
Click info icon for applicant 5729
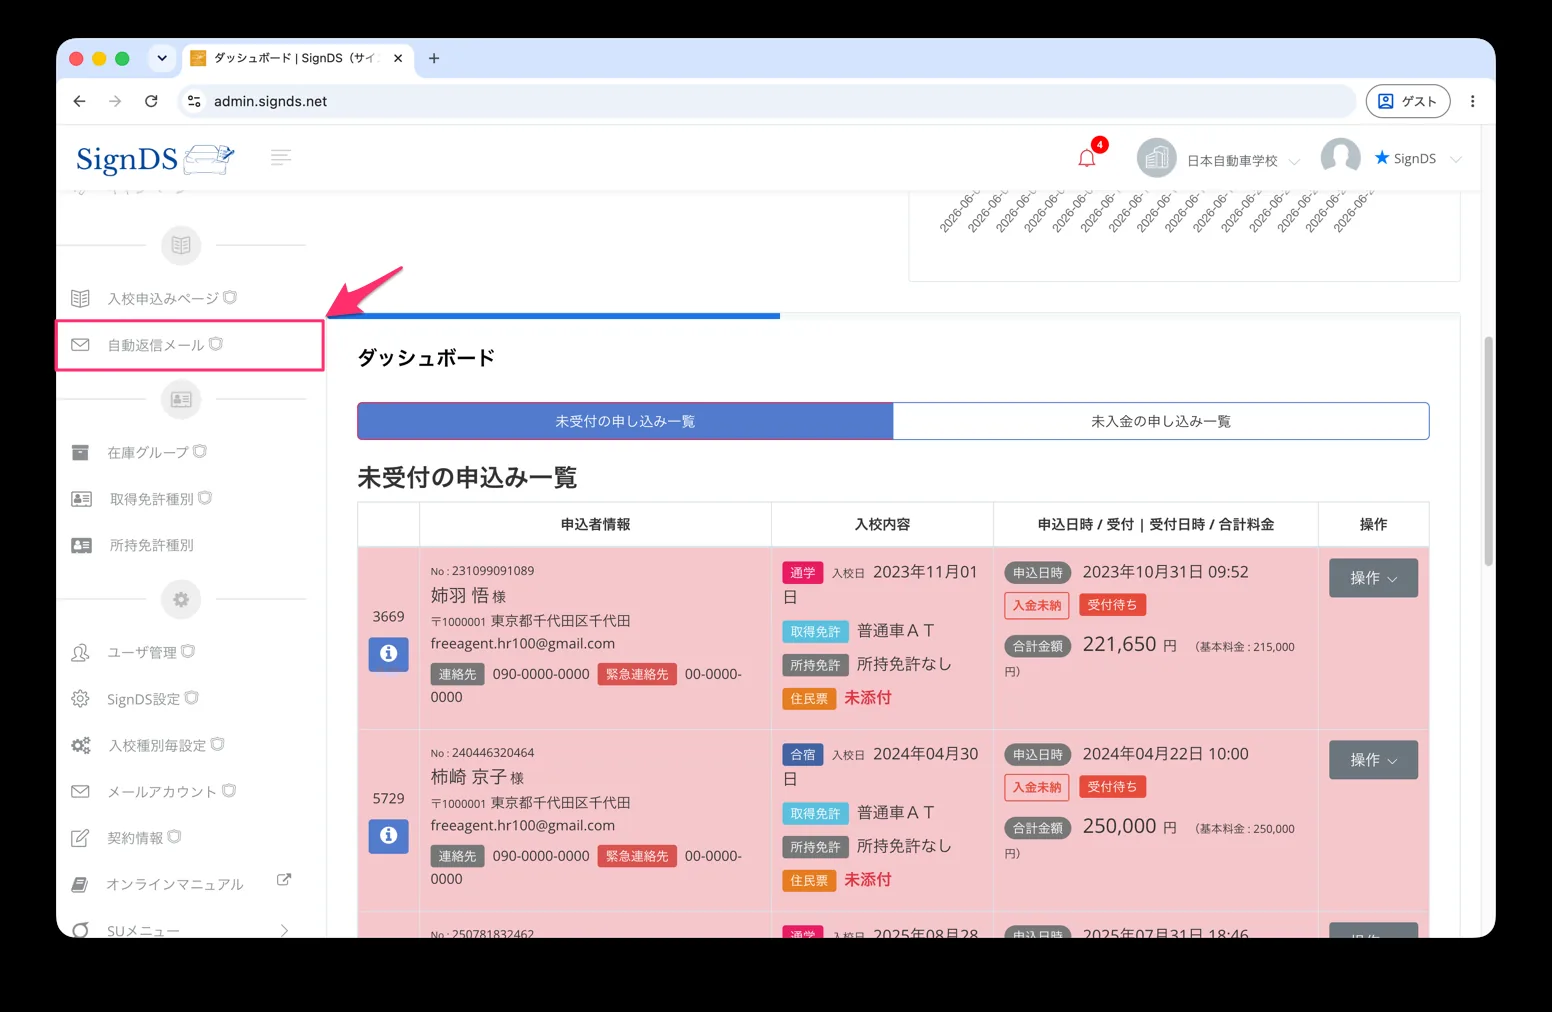point(389,836)
